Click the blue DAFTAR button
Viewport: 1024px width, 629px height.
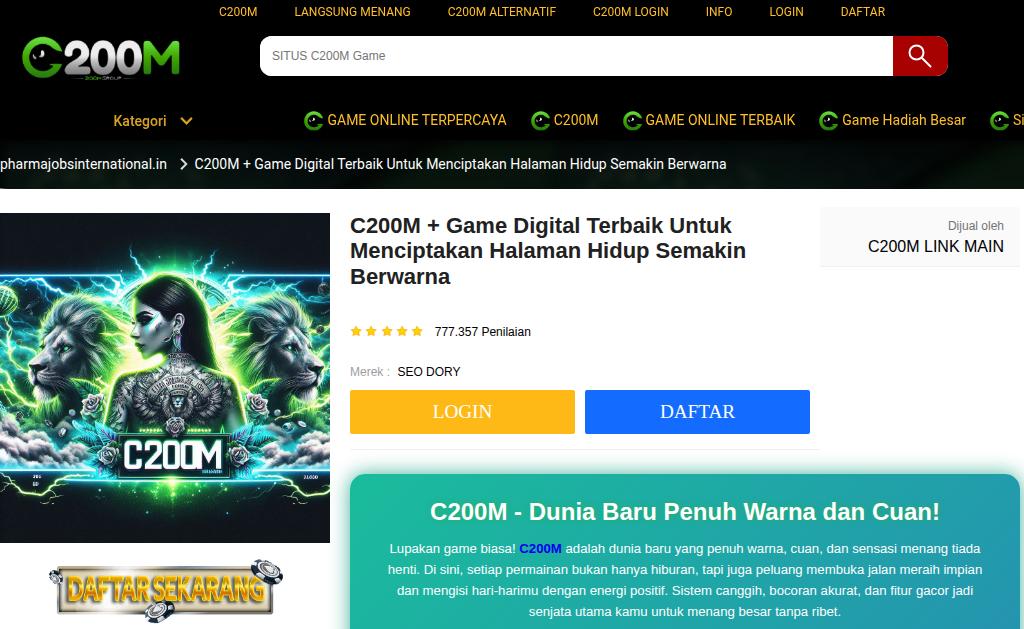click(x=697, y=411)
